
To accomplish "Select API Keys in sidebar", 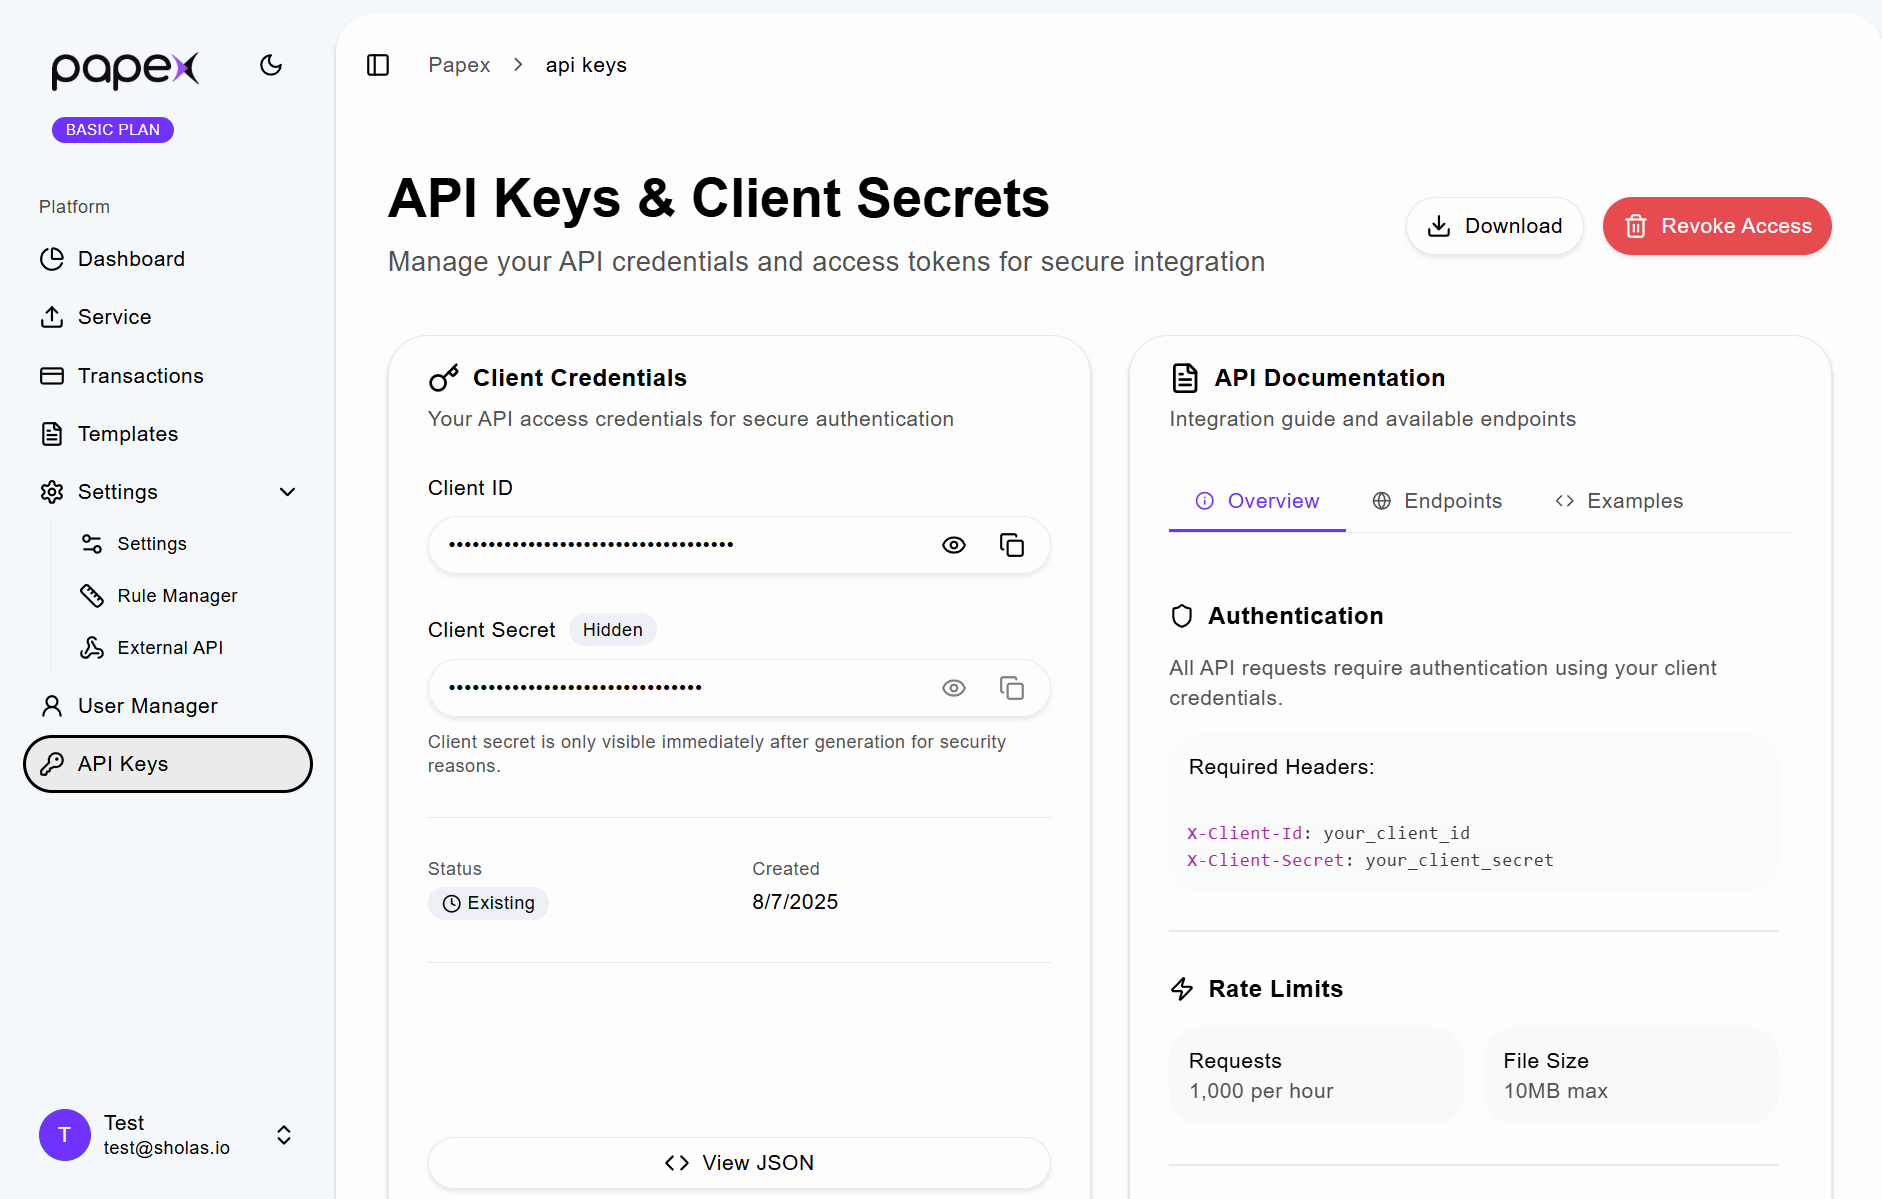I will click(x=168, y=764).
